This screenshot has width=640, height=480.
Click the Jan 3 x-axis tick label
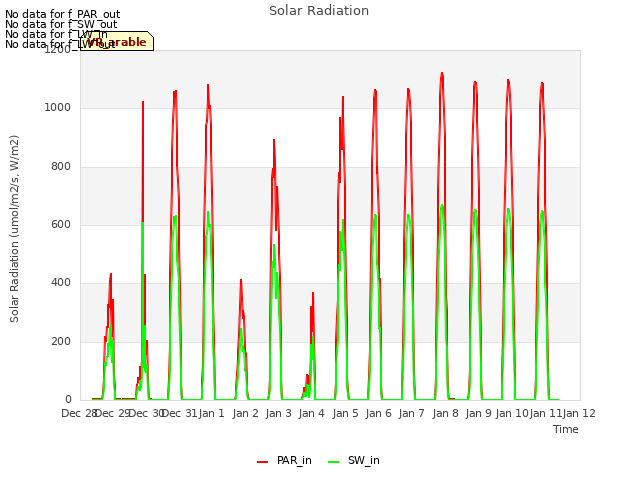coord(278,413)
